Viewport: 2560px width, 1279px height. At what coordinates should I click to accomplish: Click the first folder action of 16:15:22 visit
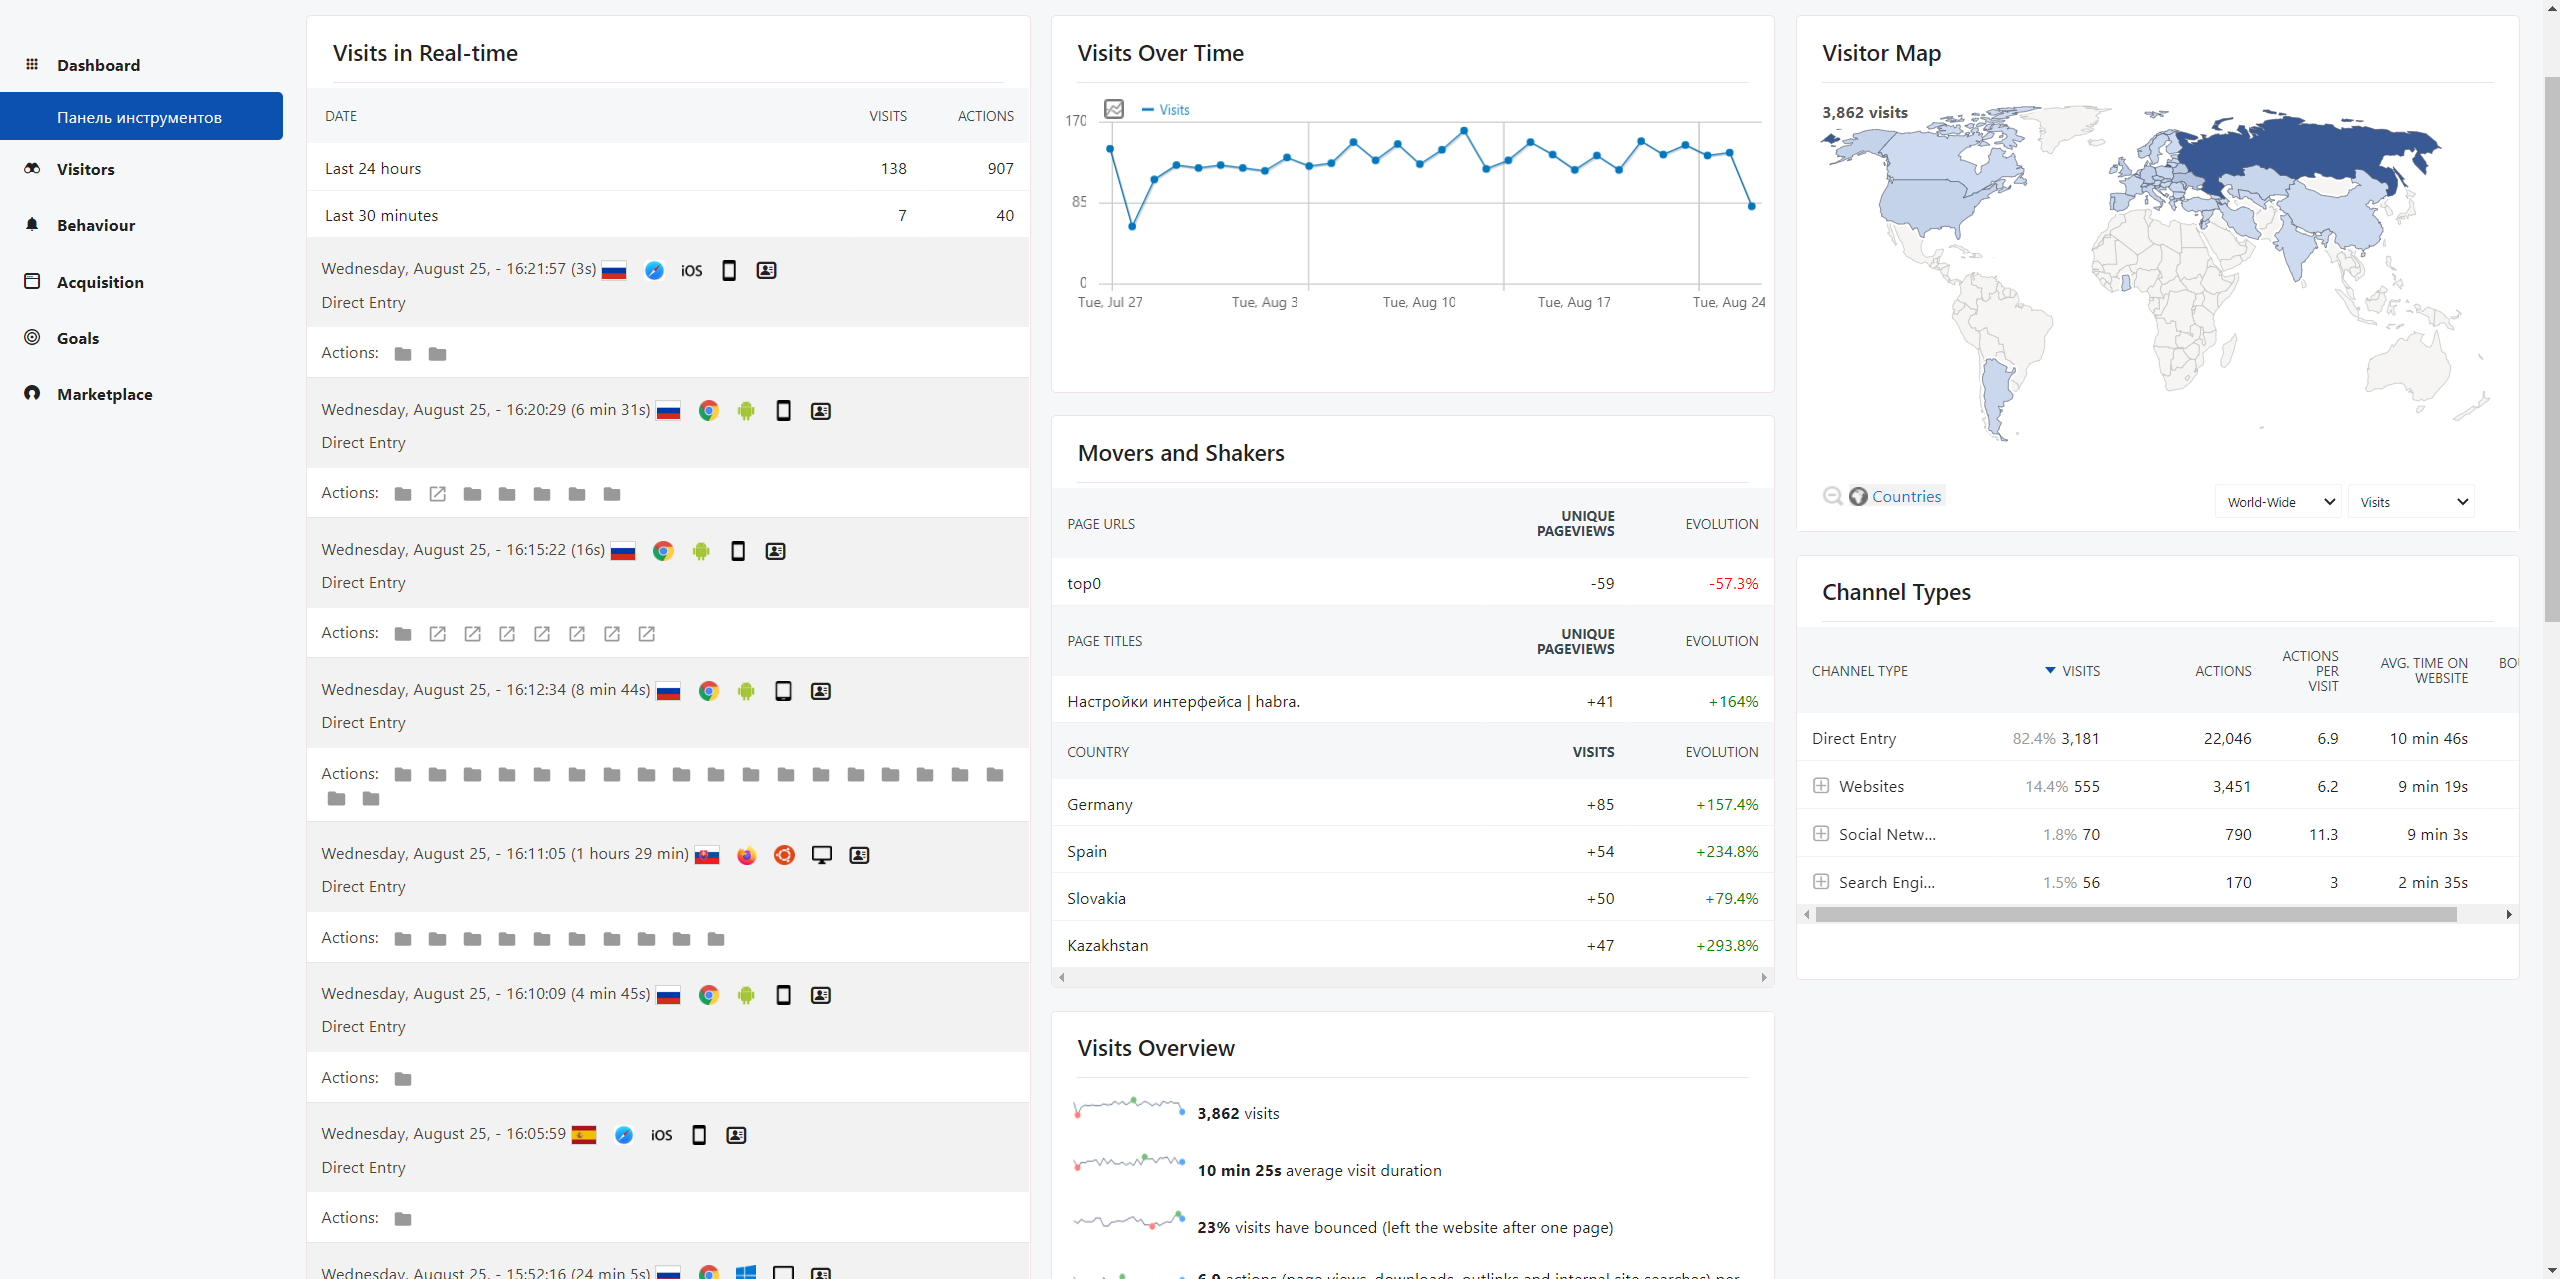coord(403,634)
